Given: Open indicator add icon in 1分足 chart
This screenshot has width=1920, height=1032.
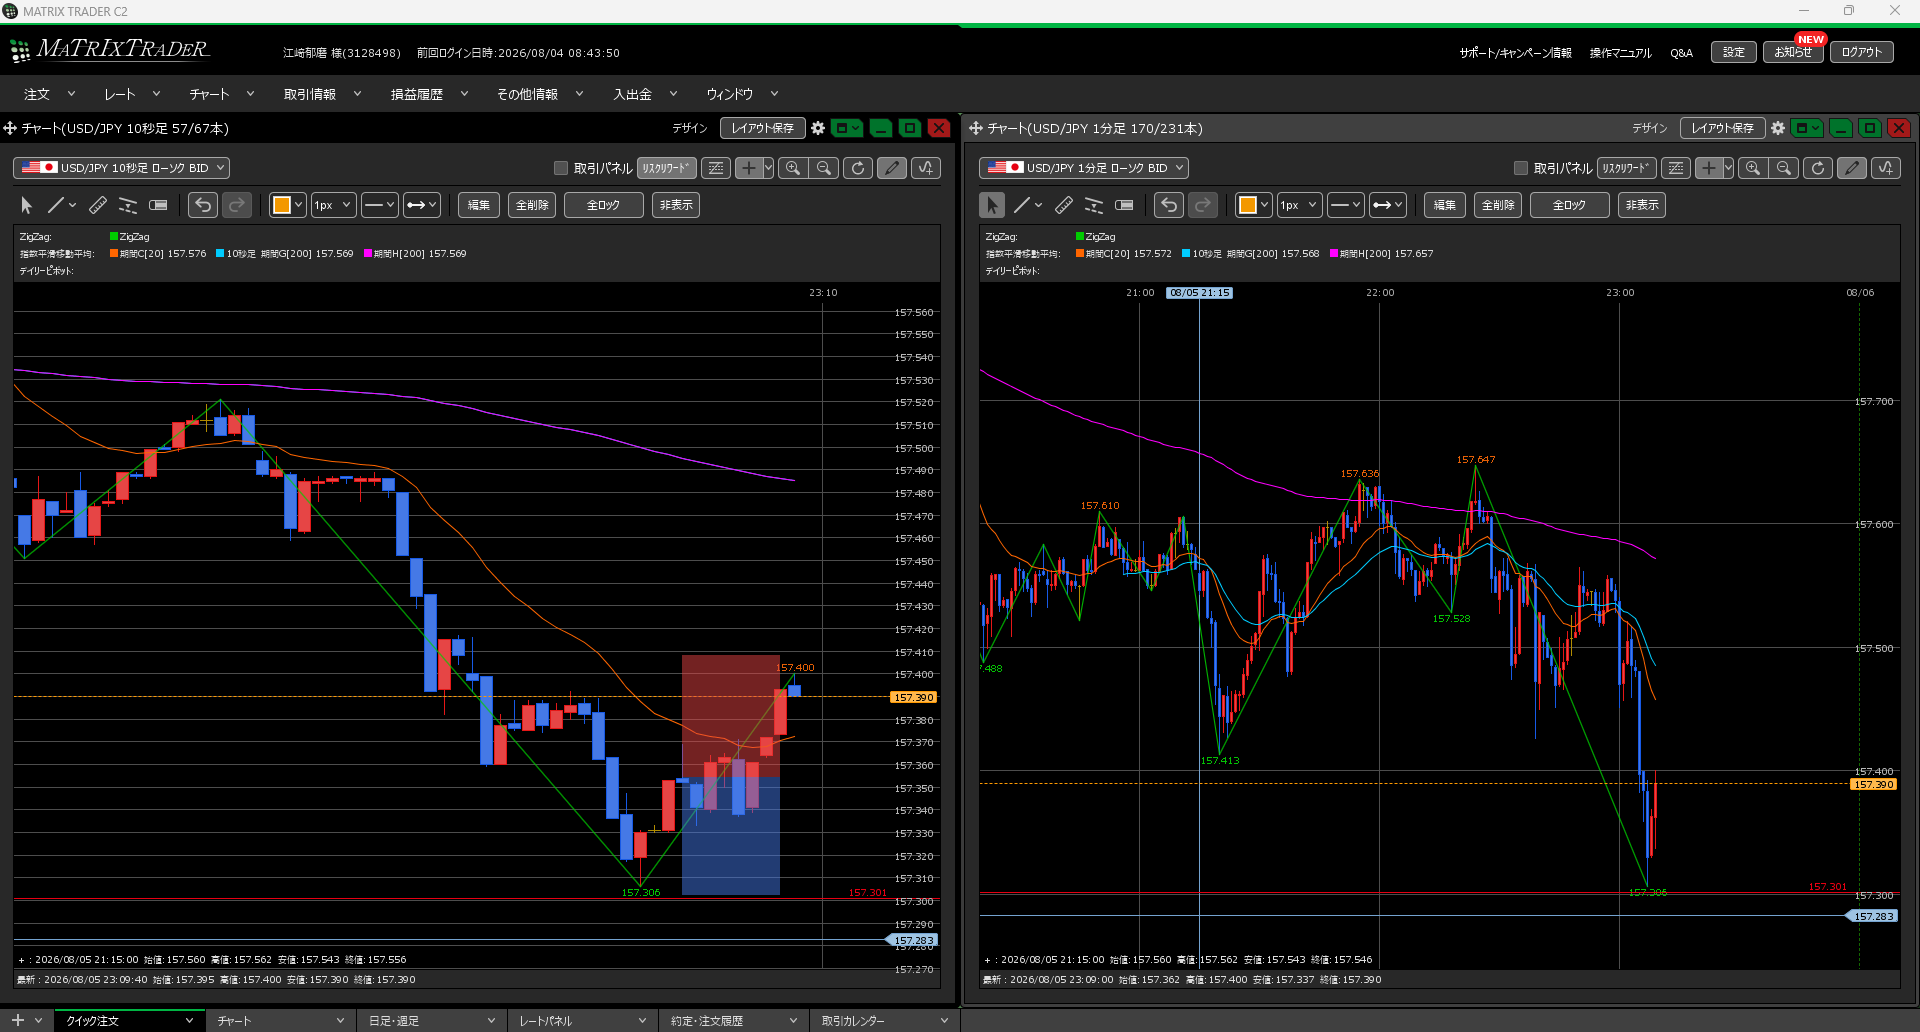Looking at the screenshot, I should coord(1886,168).
